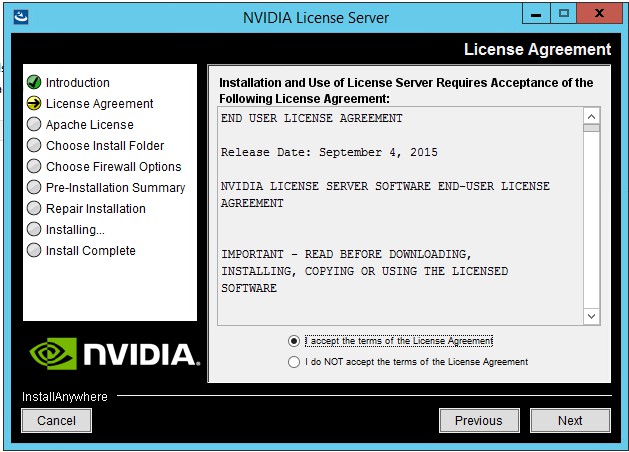Click the Repair Installation step label
This screenshot has width=629, height=452.
(95, 208)
